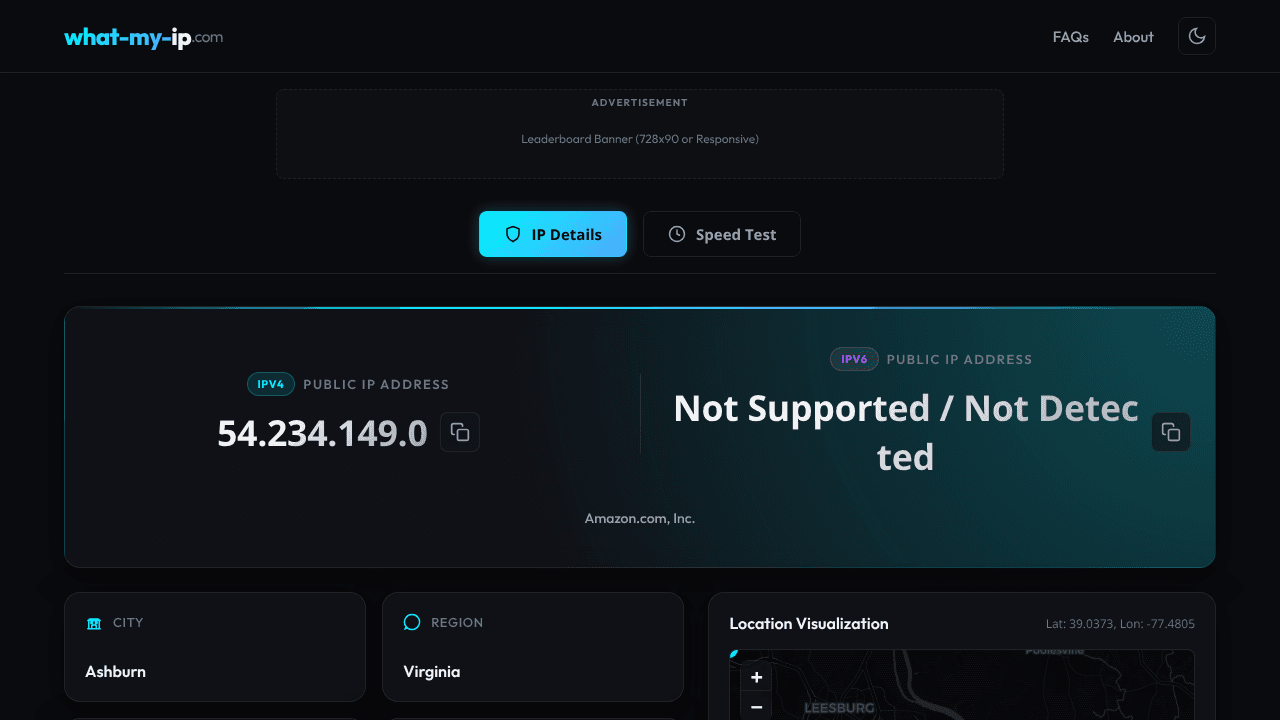1280x720 pixels.
Task: Click the City building icon
Action: point(94,623)
